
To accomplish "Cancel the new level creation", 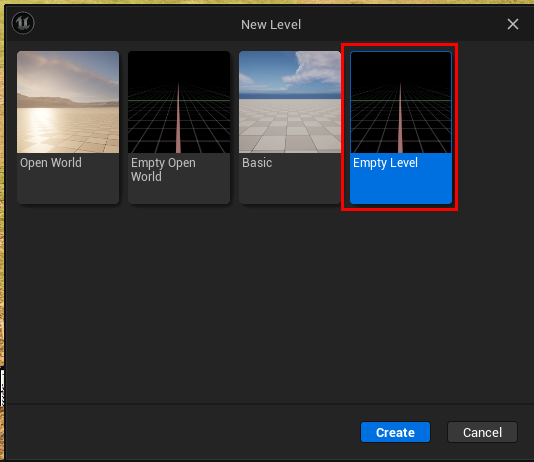I will pyautogui.click(x=482, y=432).
